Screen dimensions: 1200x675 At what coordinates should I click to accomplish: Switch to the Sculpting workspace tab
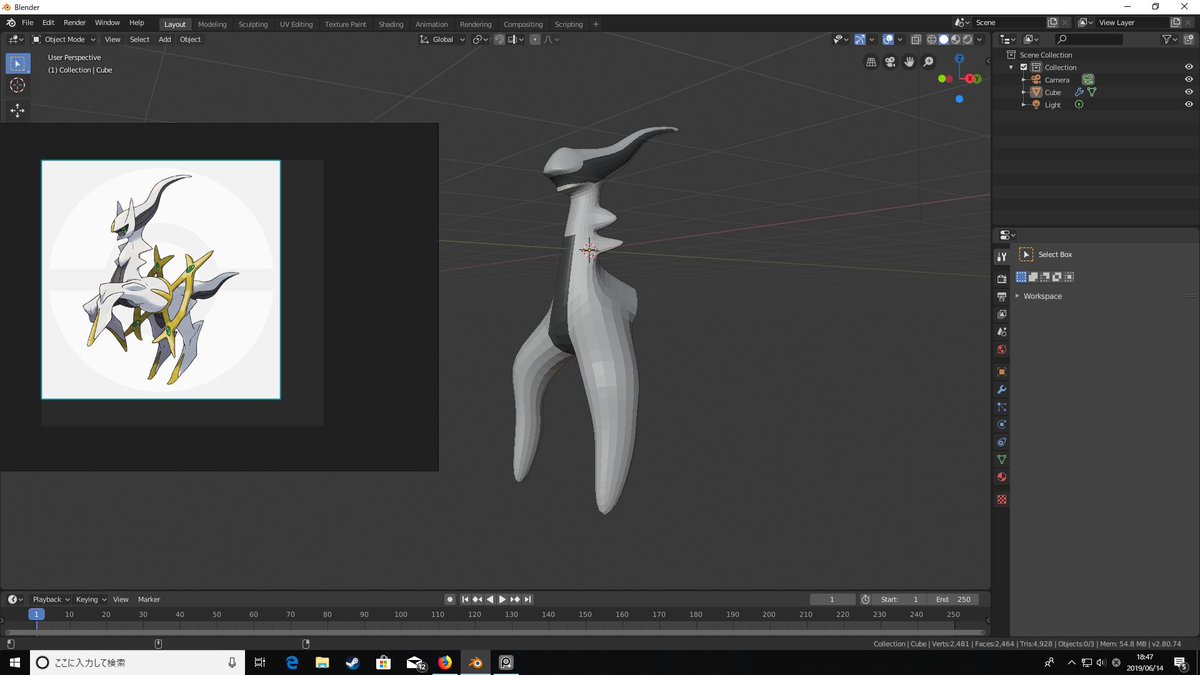point(253,24)
